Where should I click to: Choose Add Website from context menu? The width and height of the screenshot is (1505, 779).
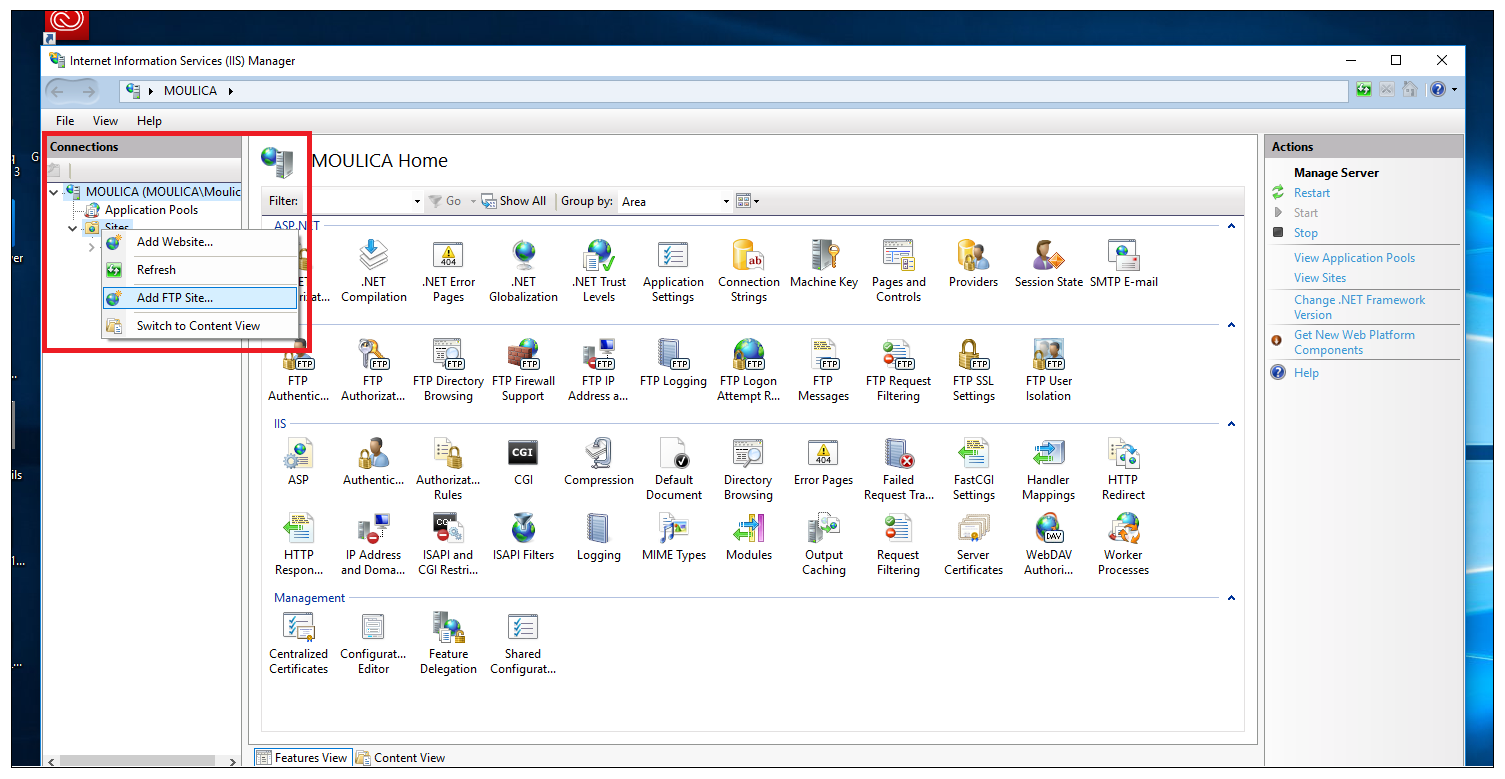pos(200,242)
